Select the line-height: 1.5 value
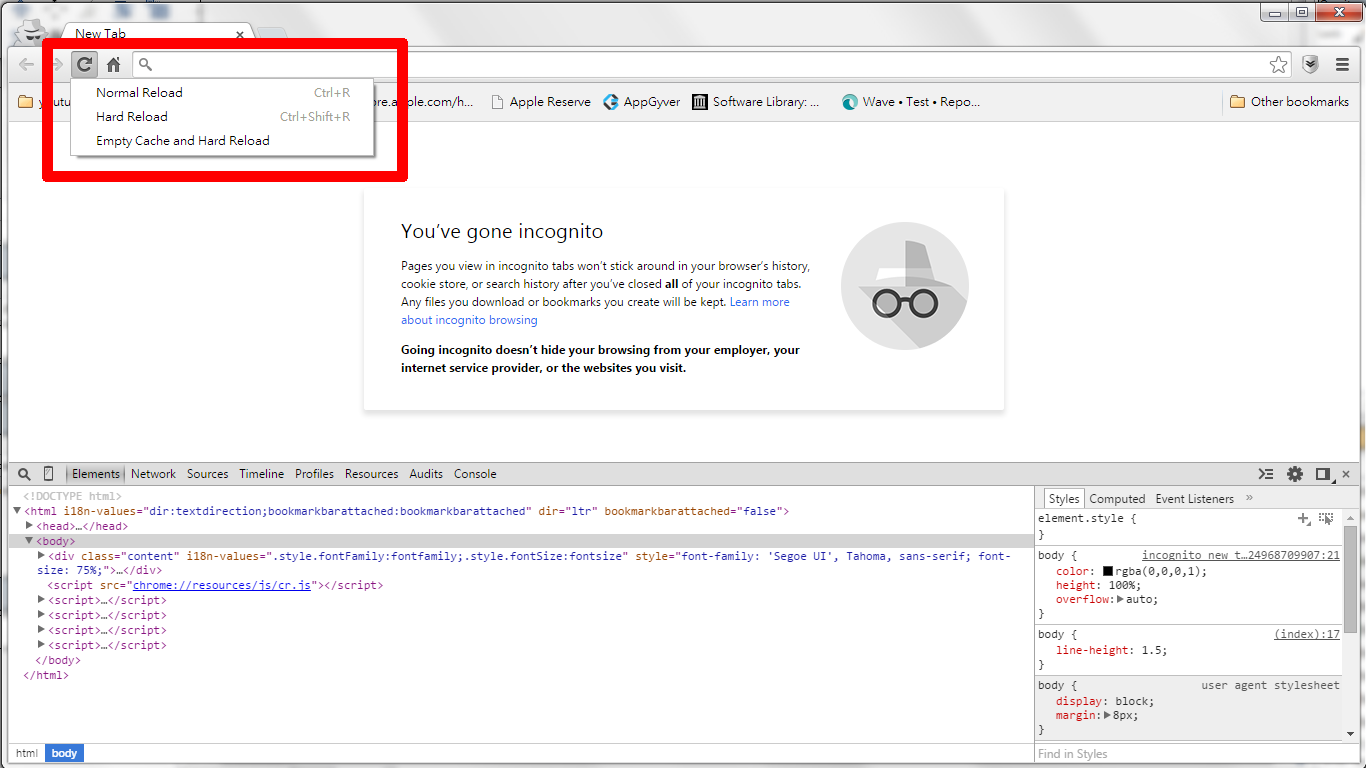Image resolution: width=1366 pixels, height=768 pixels. point(1154,651)
